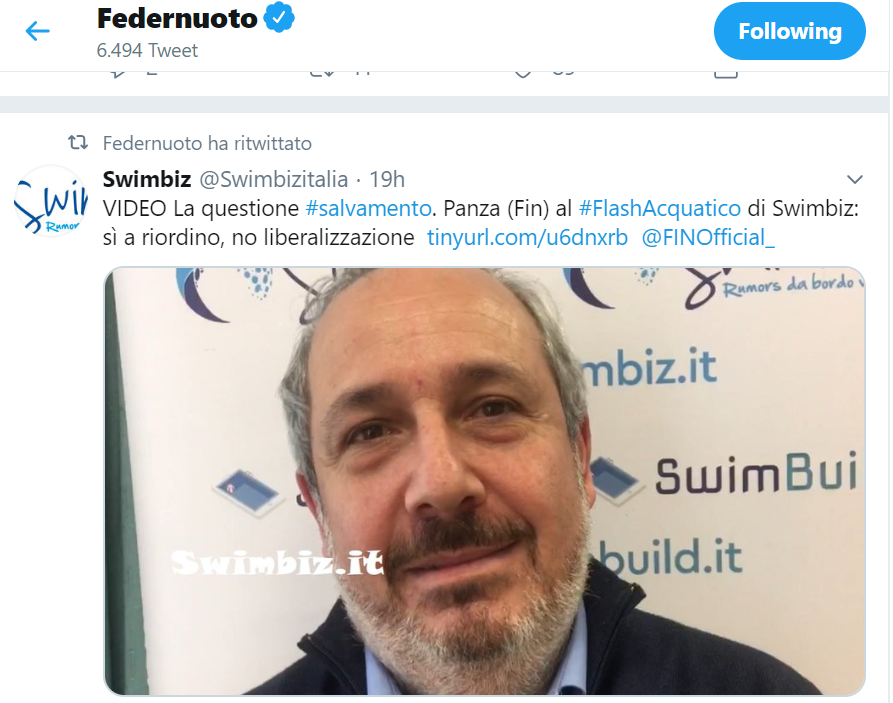The width and height of the screenshot is (893, 703).
Task: Click the retweet icon beside 'Federnuoto ha ritwittato'
Action: pos(78,142)
